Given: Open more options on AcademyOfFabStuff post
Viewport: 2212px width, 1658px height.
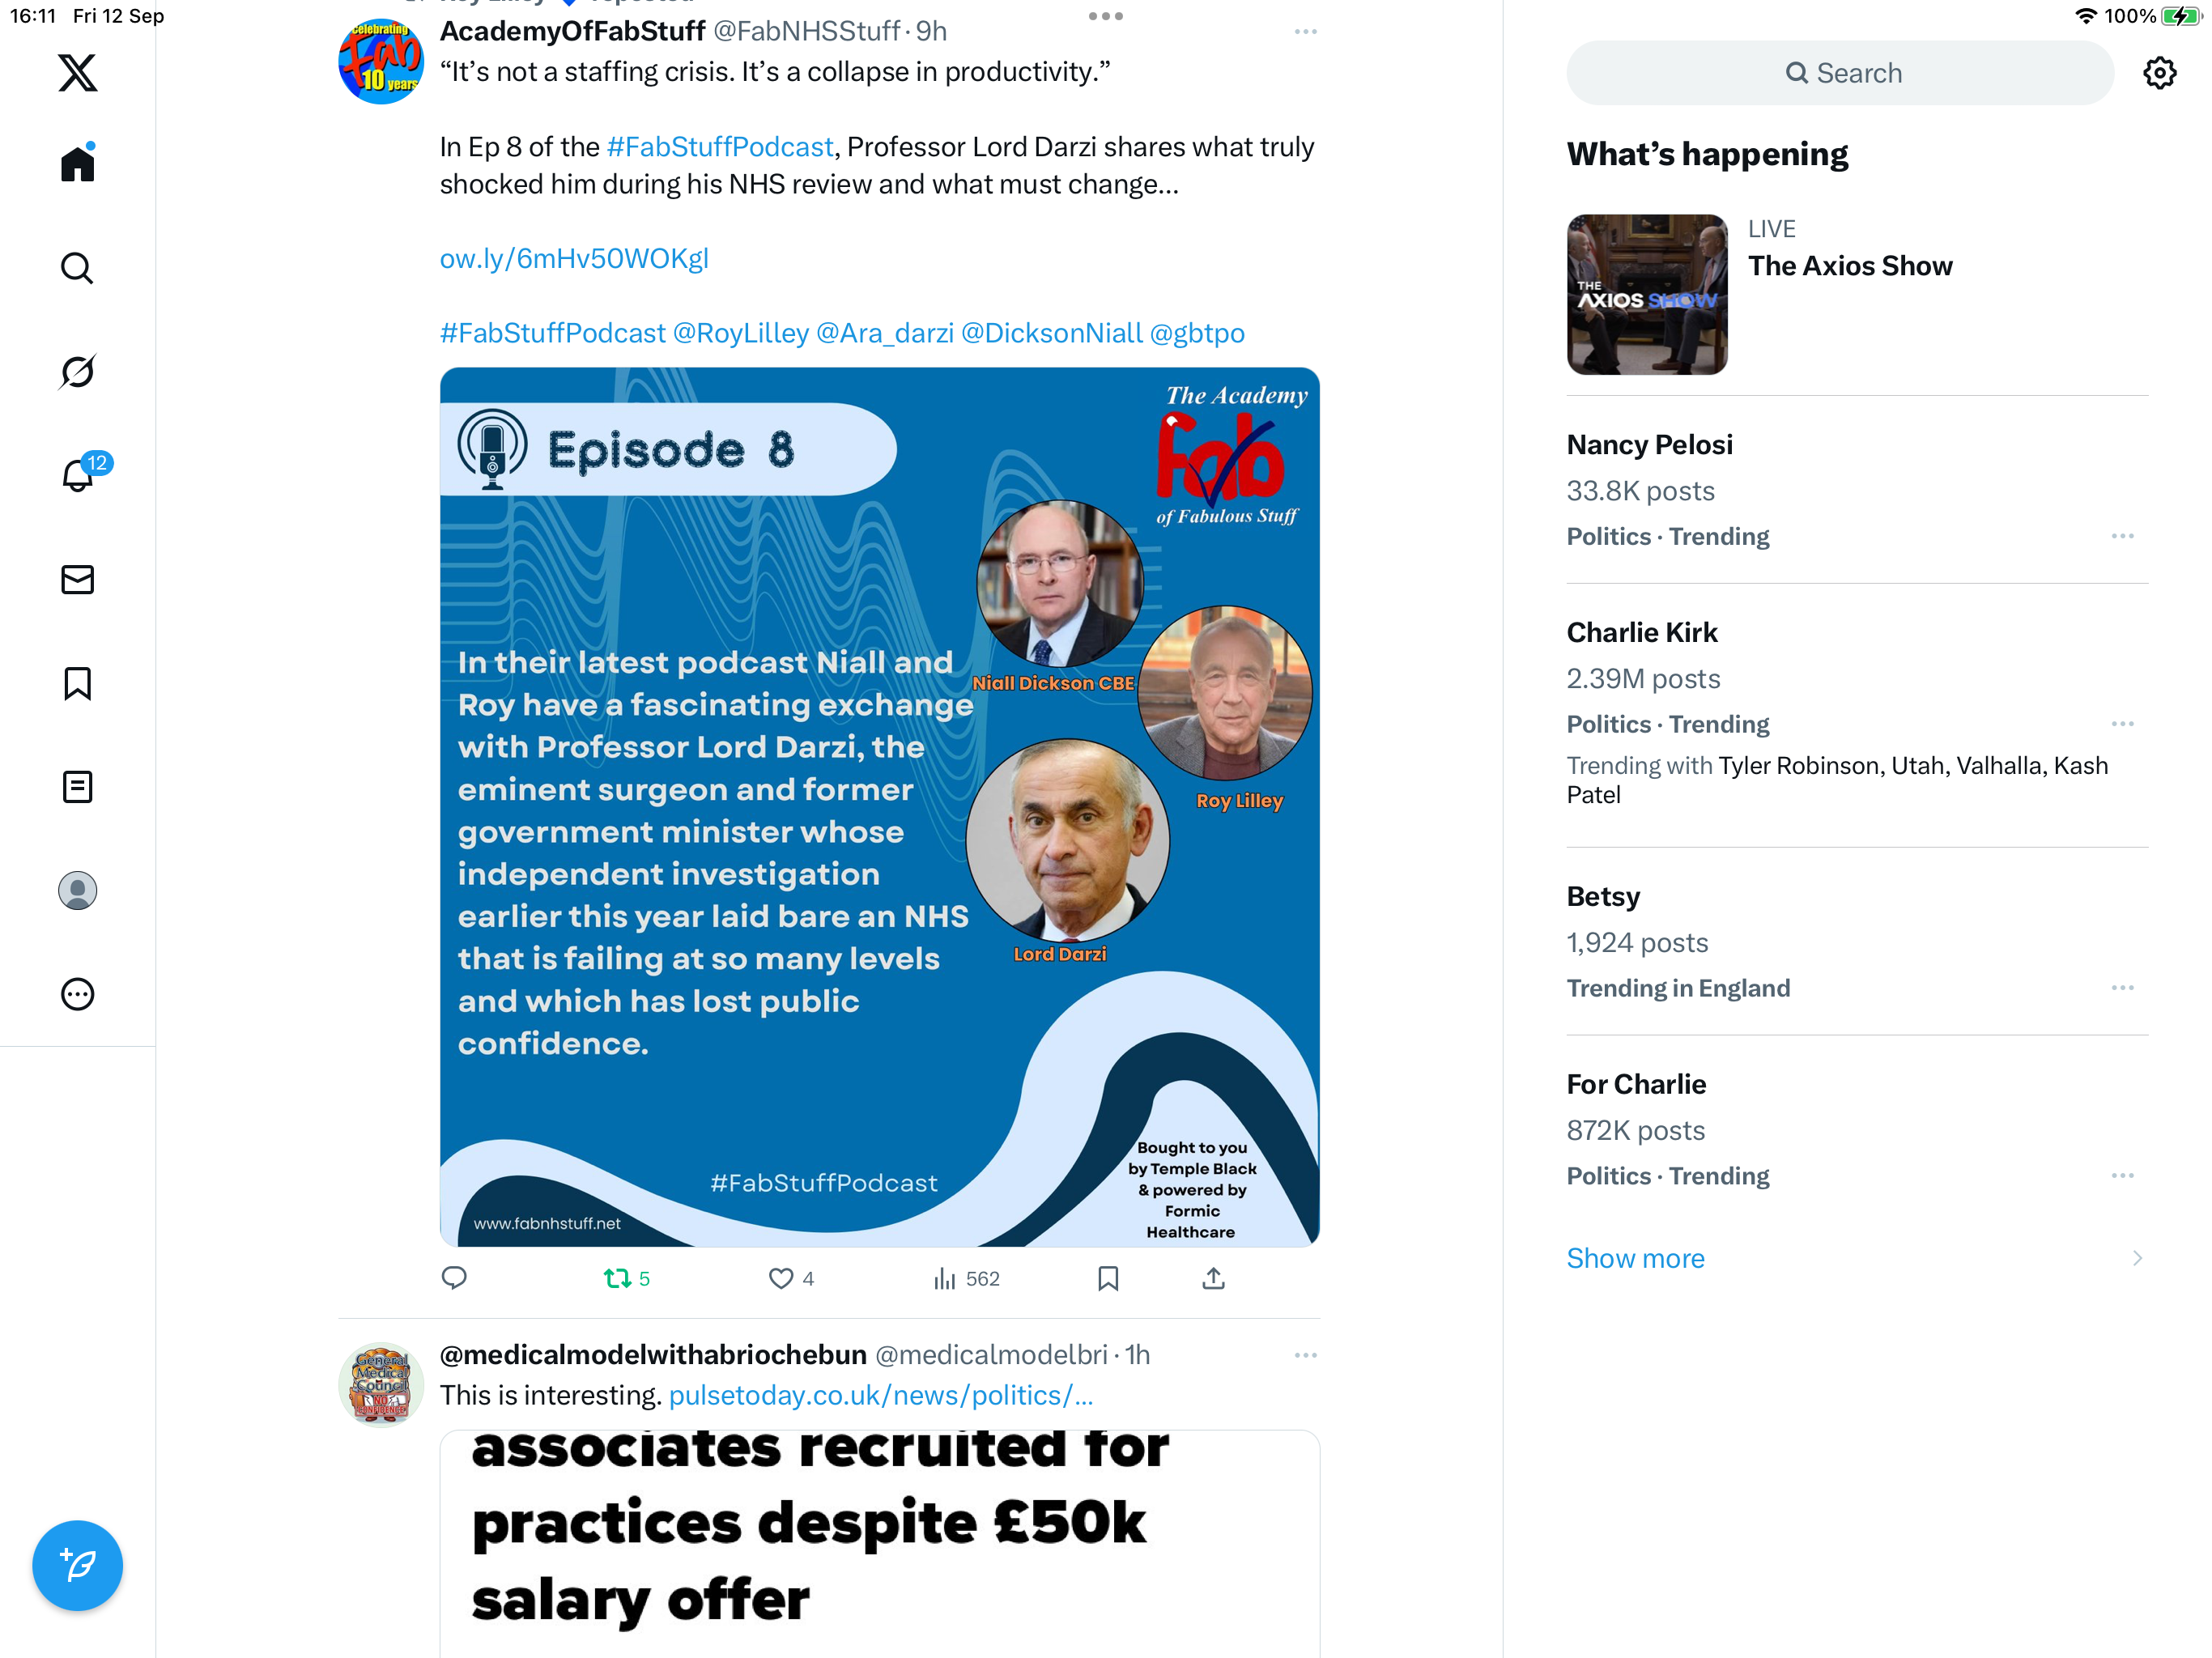Looking at the screenshot, I should [x=1305, y=32].
